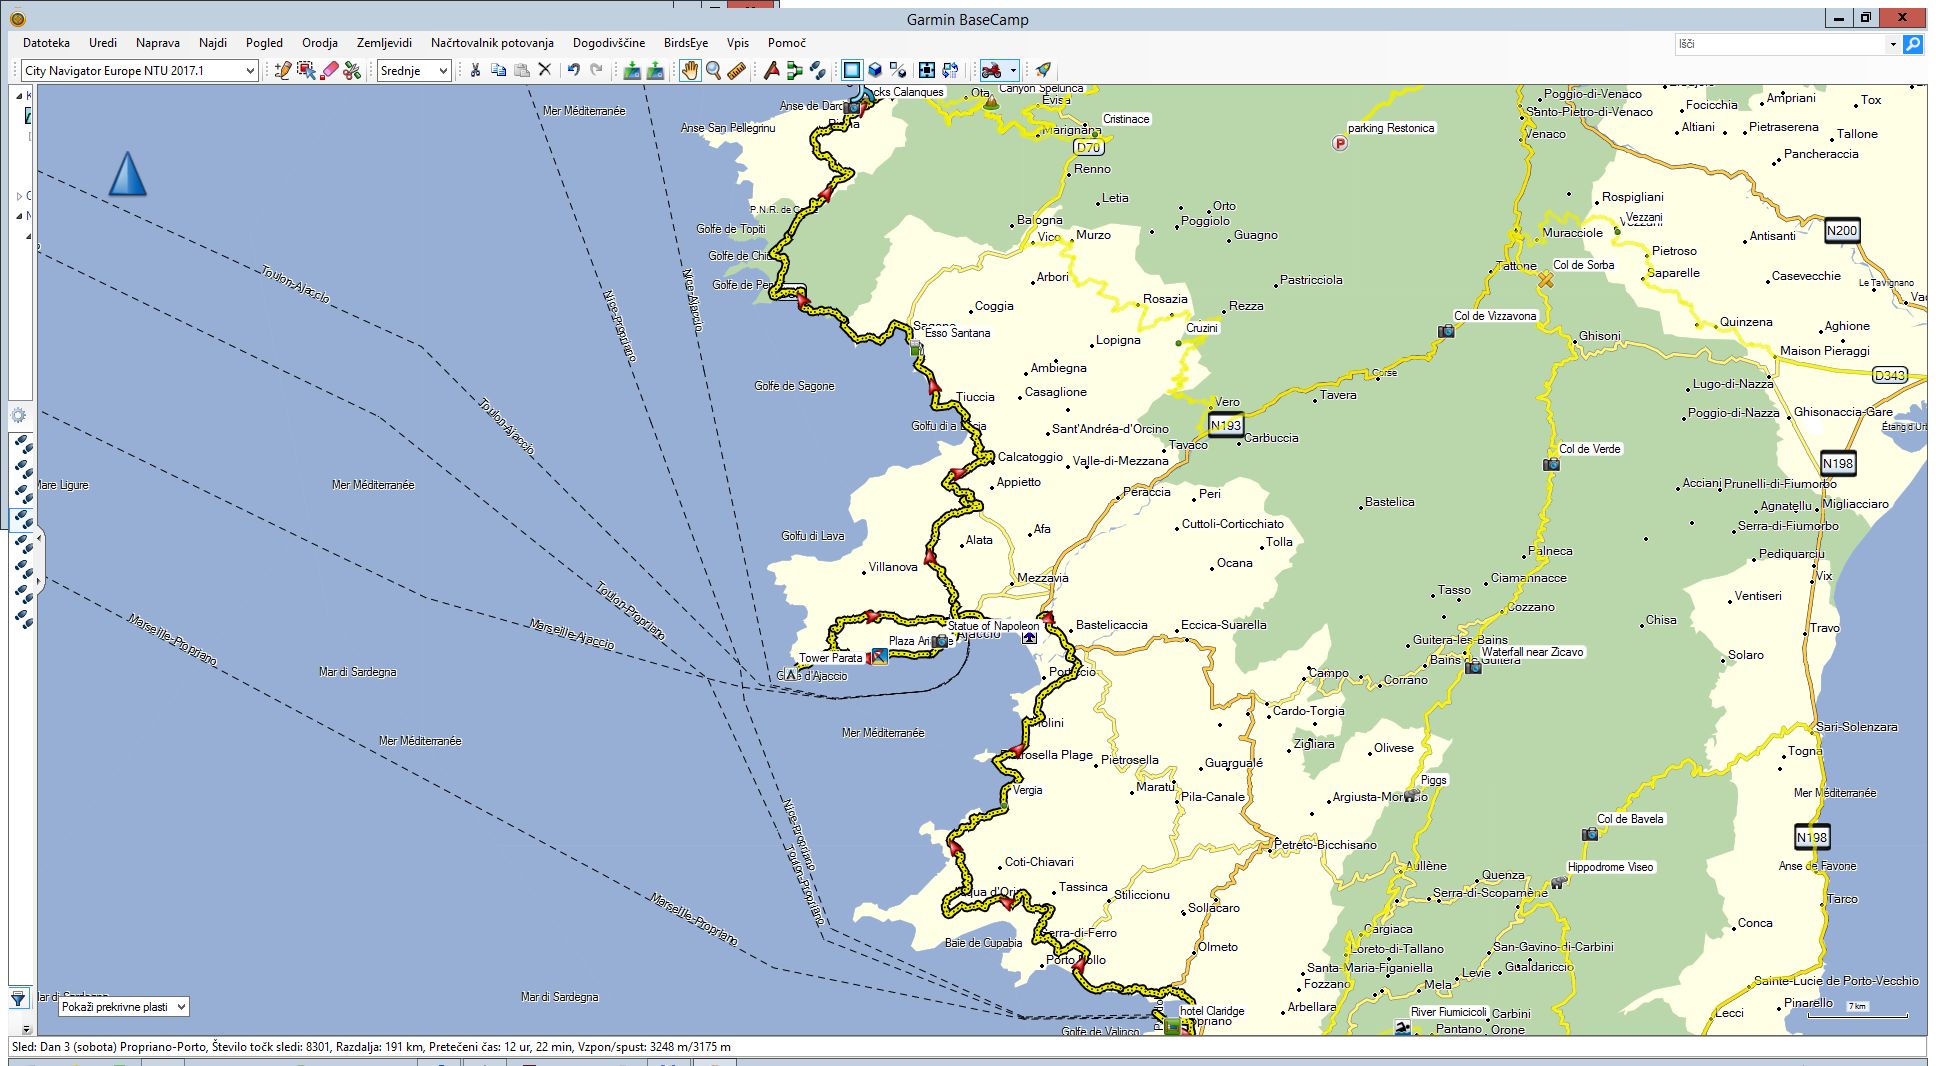1936x1066 pixels.
Task: Open the Načrtovalnik potovanja menu
Action: point(492,43)
